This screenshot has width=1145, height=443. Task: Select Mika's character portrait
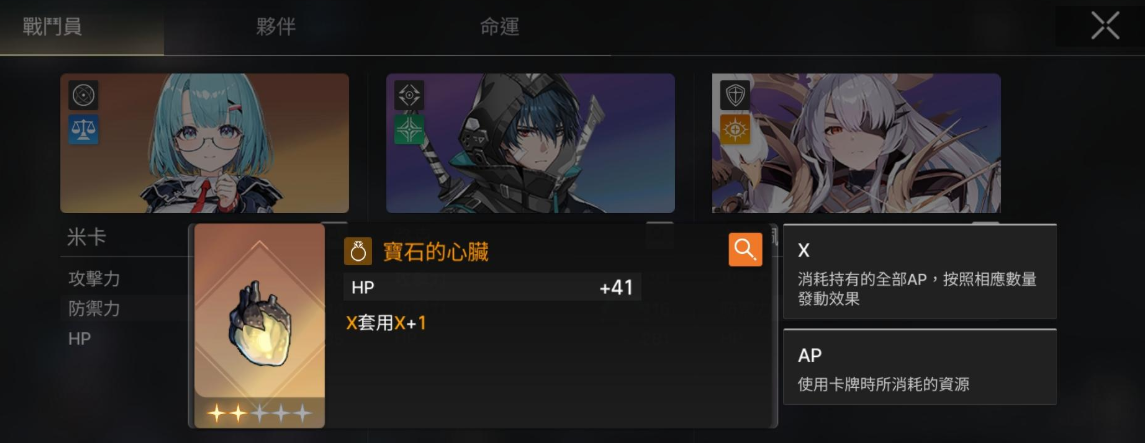click(x=204, y=143)
